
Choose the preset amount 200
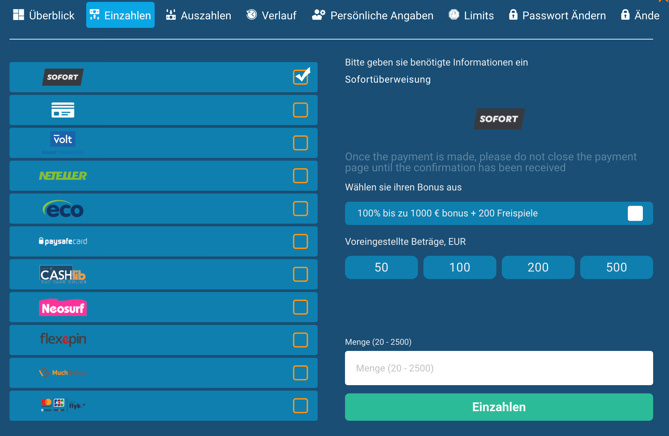pyautogui.click(x=538, y=267)
